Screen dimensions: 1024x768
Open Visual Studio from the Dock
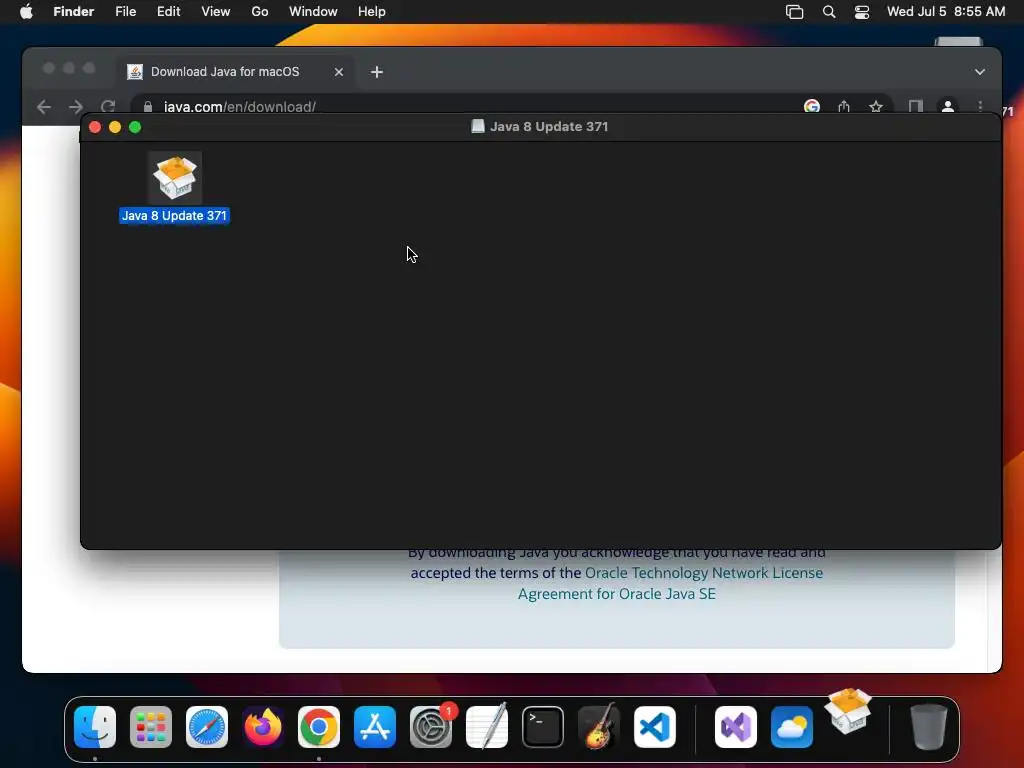[x=736, y=727]
